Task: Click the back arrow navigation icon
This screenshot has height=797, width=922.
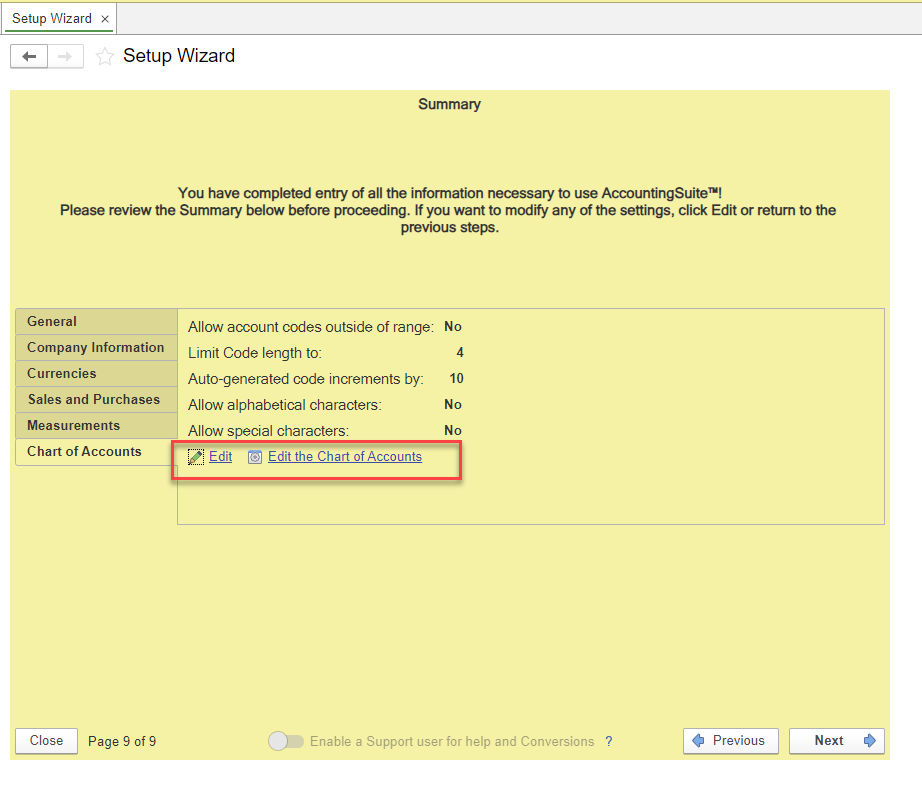Action: (x=29, y=56)
